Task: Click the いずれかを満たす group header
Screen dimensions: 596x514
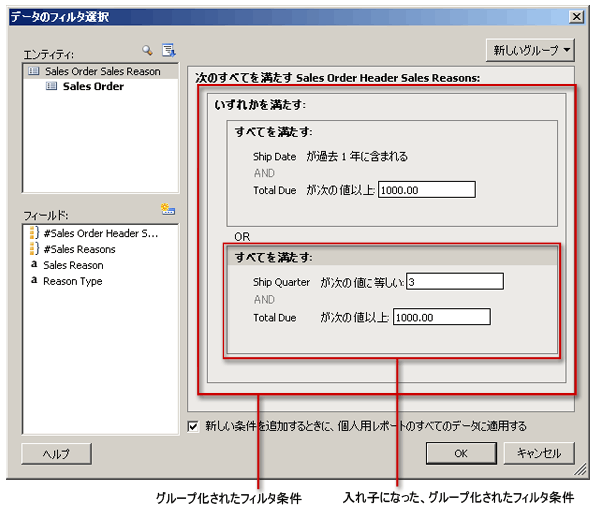Action: 260,105
